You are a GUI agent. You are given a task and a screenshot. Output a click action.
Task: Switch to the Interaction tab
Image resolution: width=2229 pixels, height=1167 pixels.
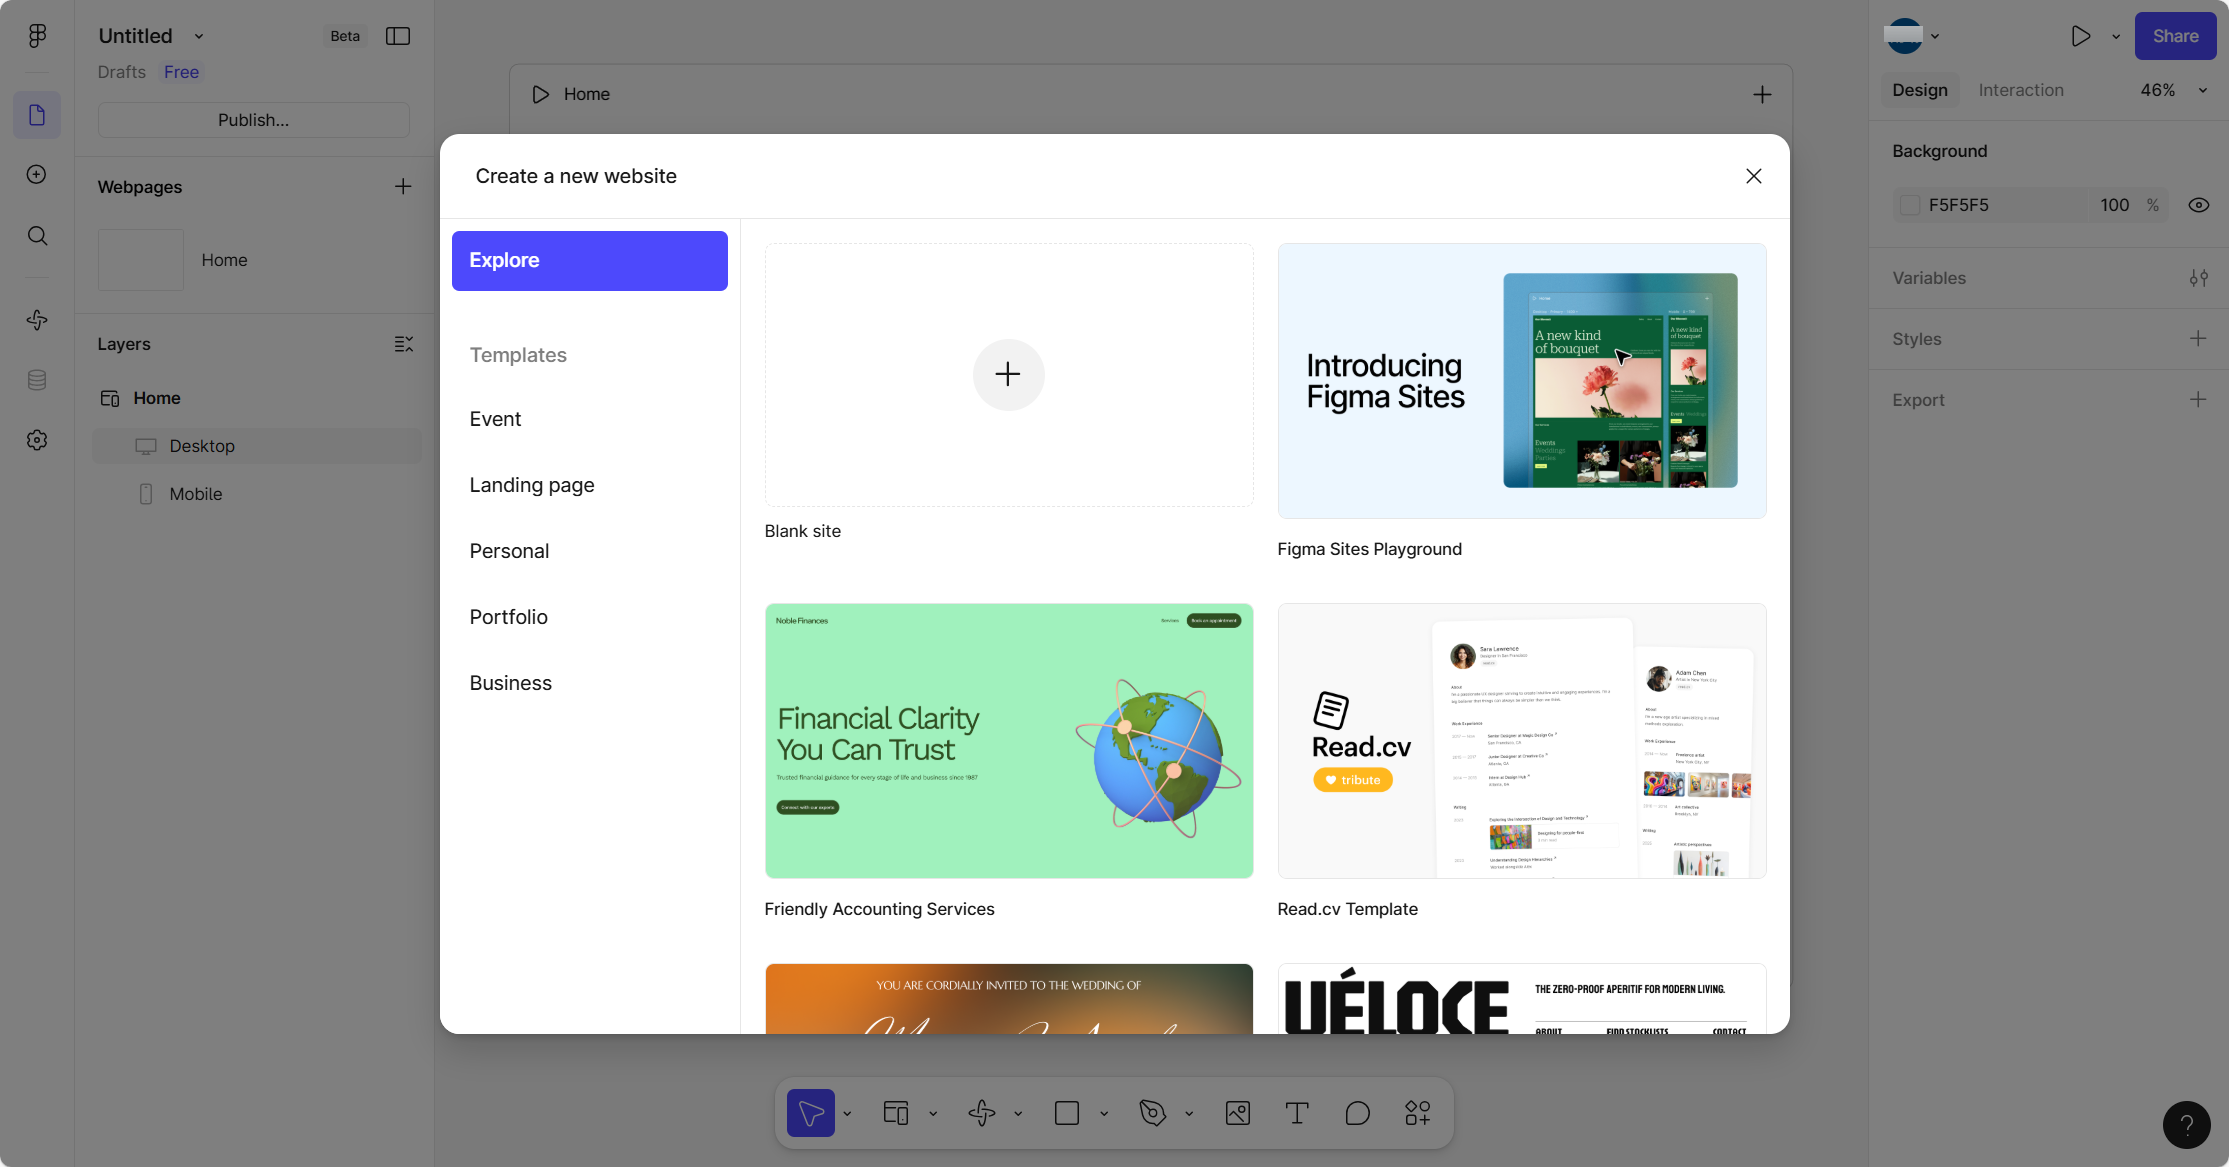pos(2020,90)
